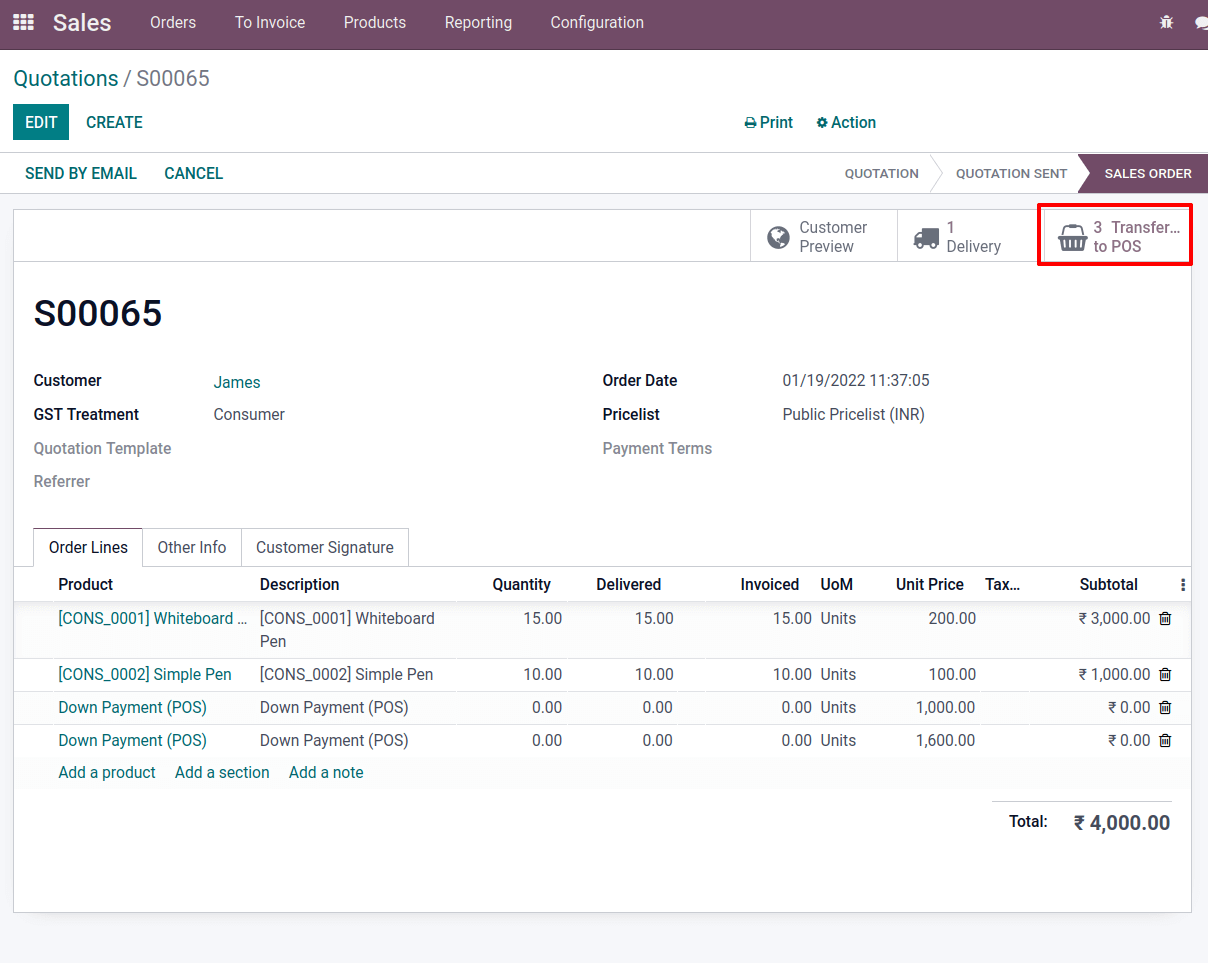Image resolution: width=1208 pixels, height=963 pixels.
Task: Click the ₹ 4,000.00 total amount
Action: coord(1122,823)
